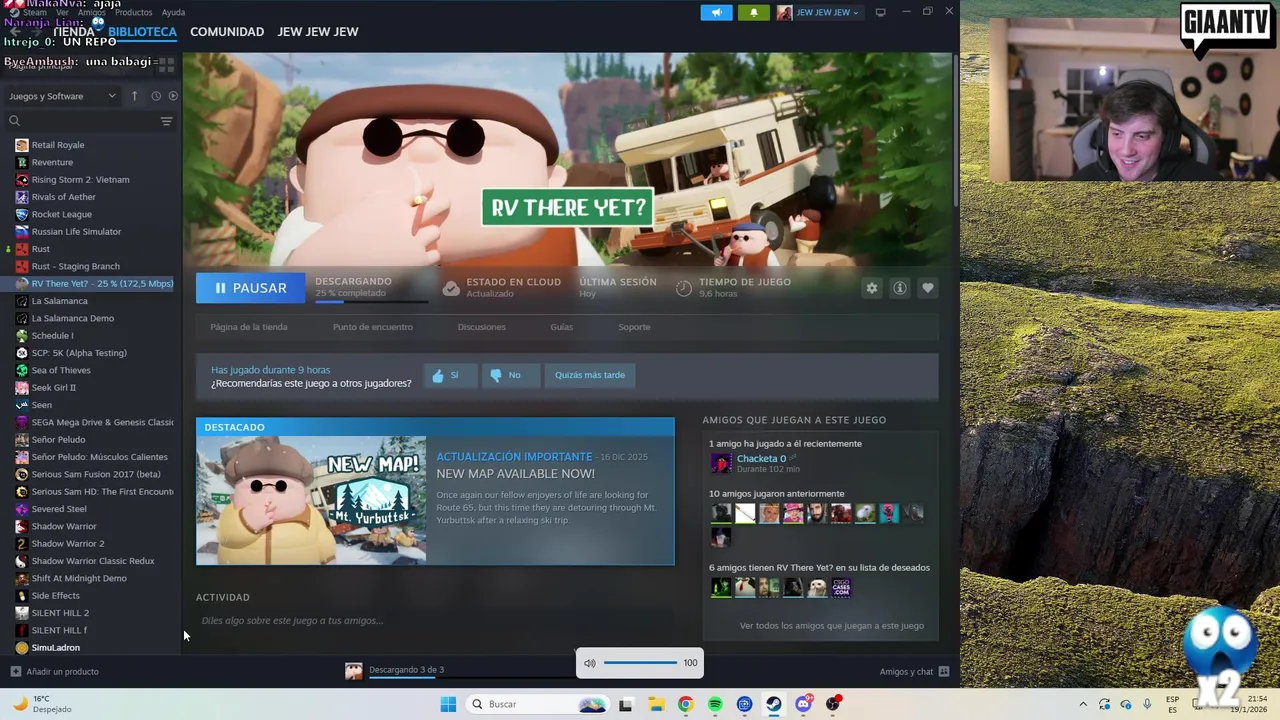
Task: Open JEW JEW JEW profile nav item
Action: tap(318, 32)
